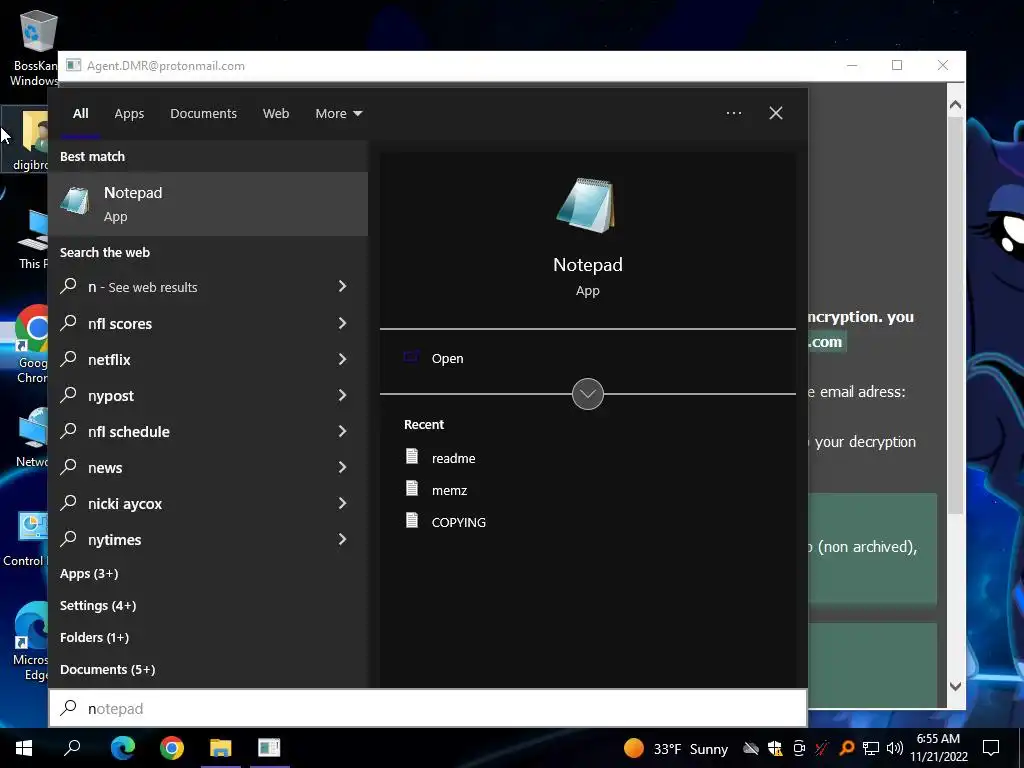This screenshot has width=1024, height=768.
Task: Select the Recycle Bin desktop icon
Action: 34,48
